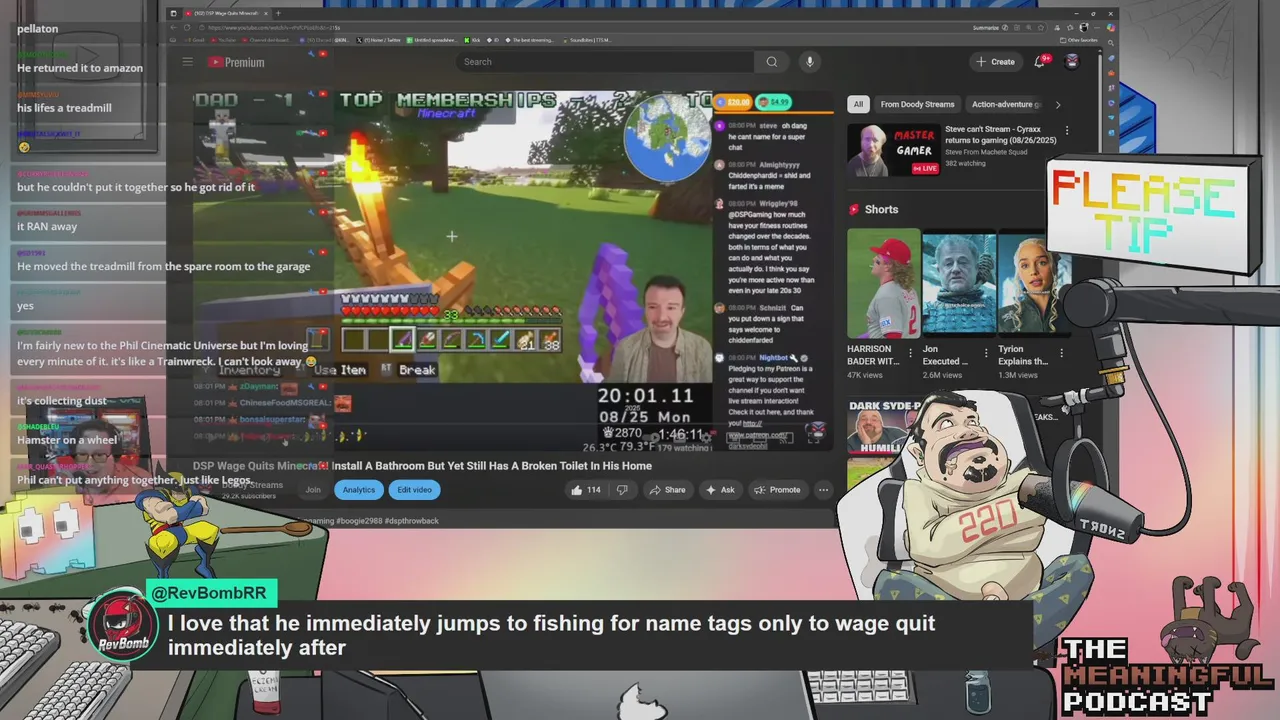Open options for the HARRISON BADER short
Screen dimensions: 1280x720
(x=910, y=353)
